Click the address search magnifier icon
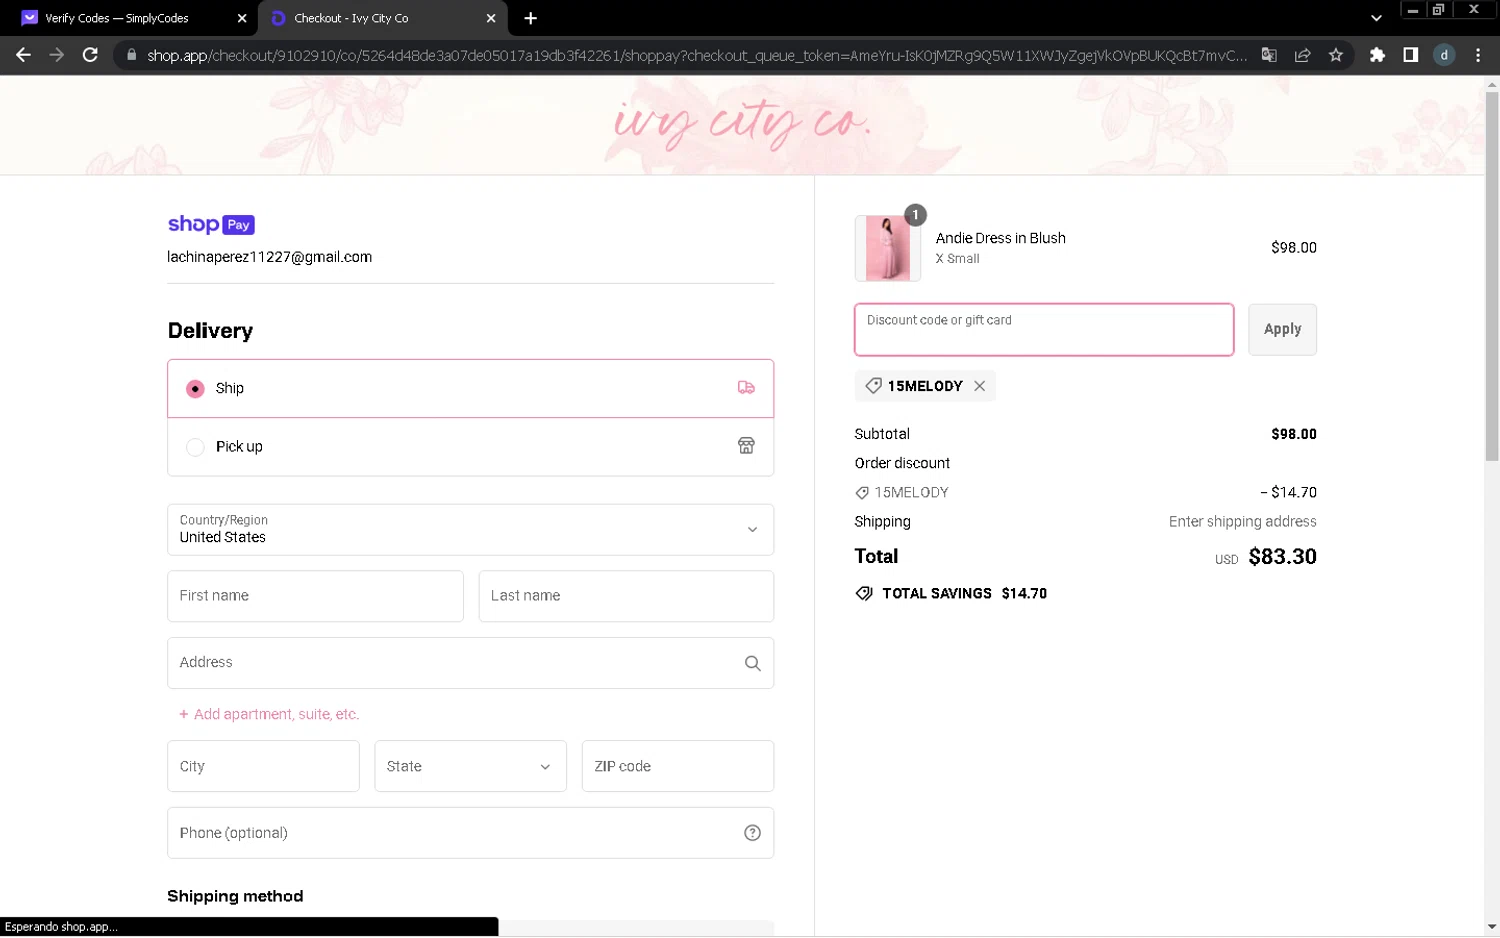1500x938 pixels. click(x=752, y=663)
